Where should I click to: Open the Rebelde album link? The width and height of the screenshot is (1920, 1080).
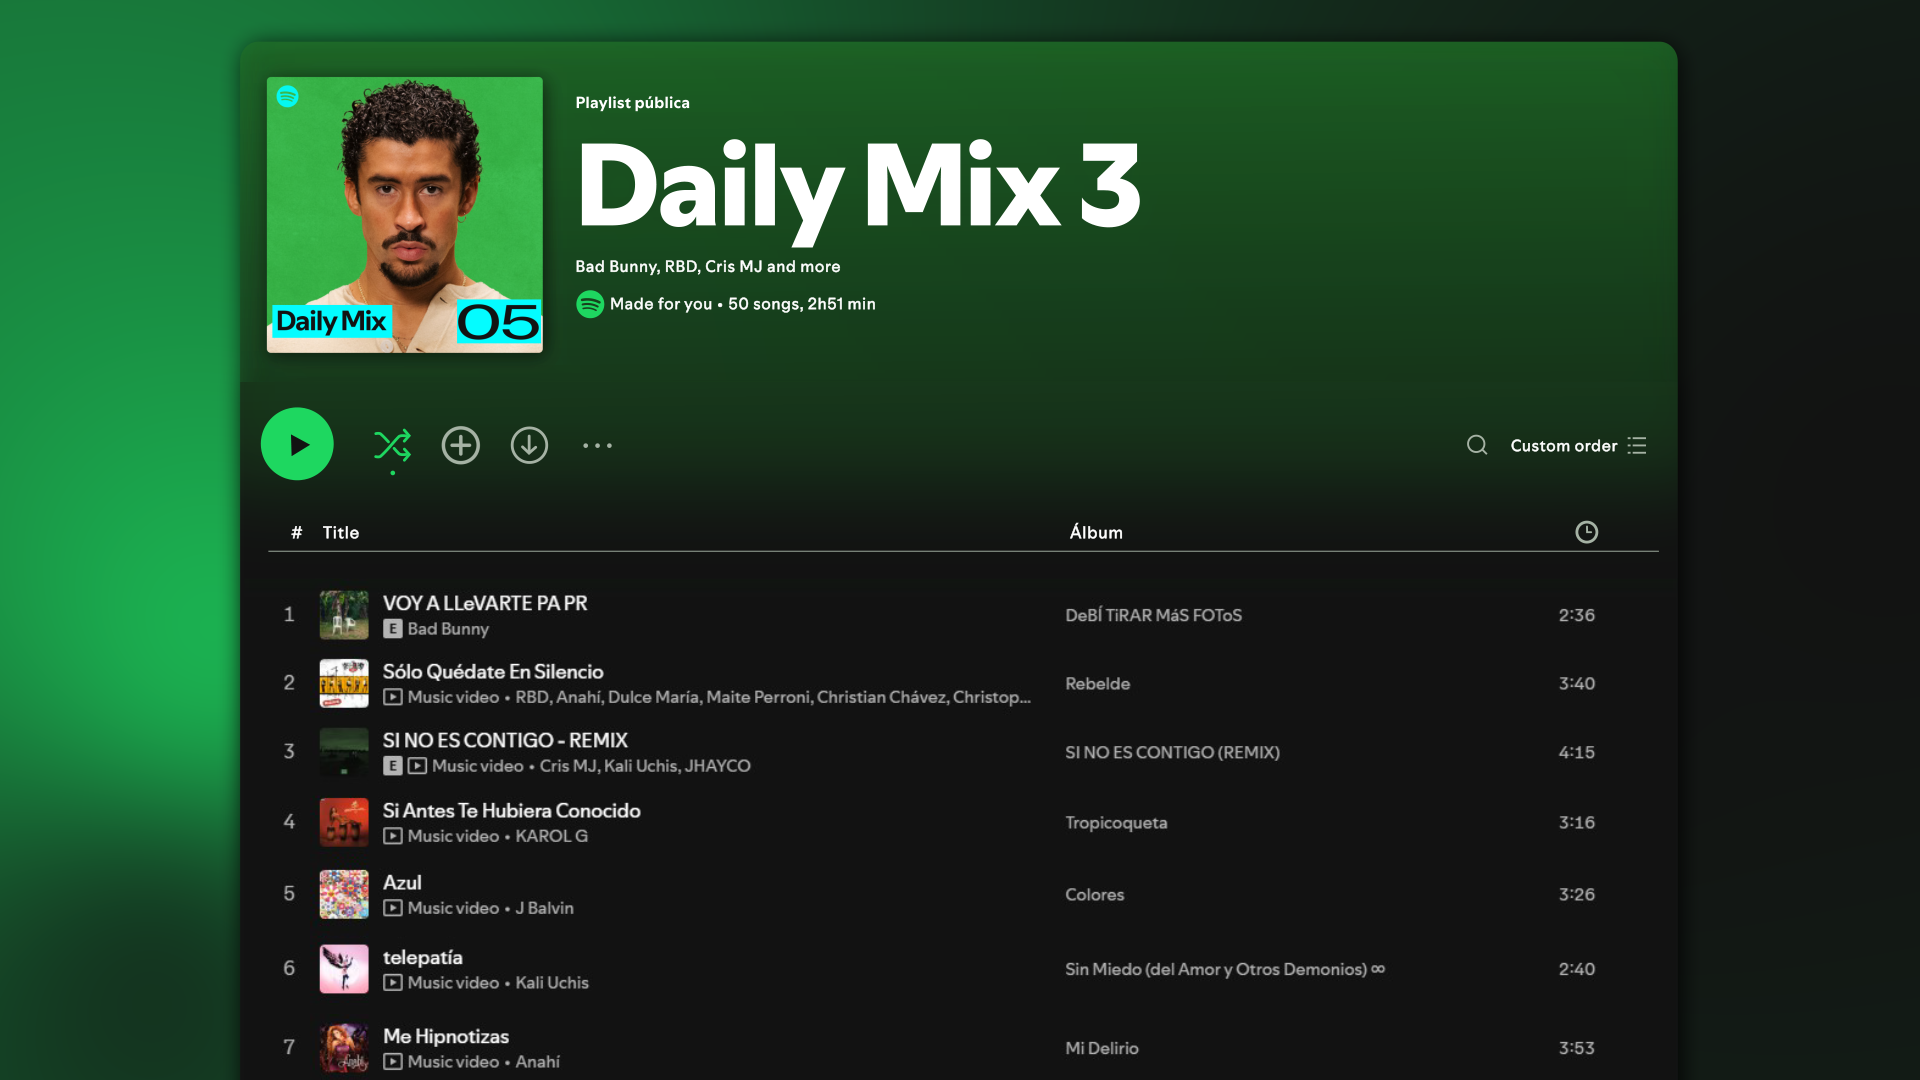pos(1097,684)
